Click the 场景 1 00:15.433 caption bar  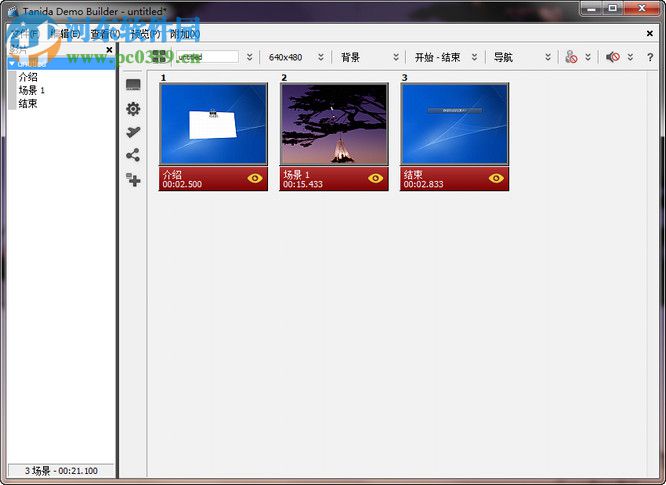334,179
